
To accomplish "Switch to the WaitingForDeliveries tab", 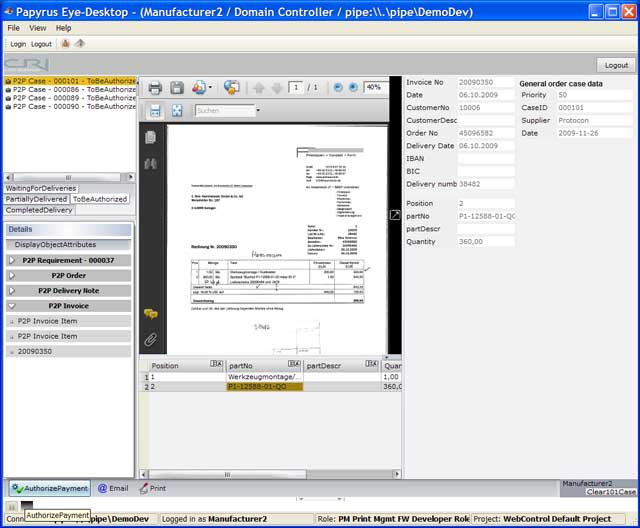I will (41, 188).
